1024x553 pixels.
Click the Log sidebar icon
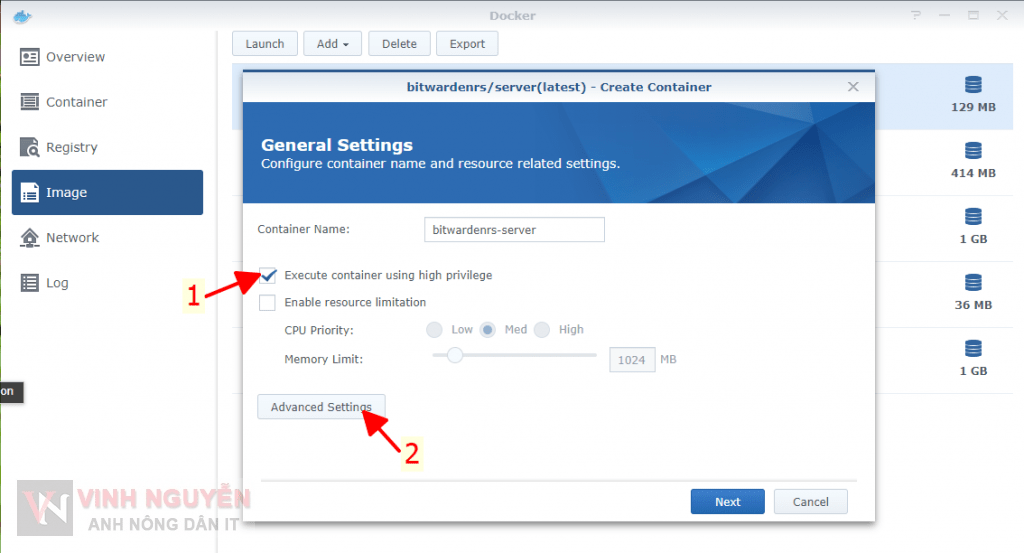pos(30,283)
